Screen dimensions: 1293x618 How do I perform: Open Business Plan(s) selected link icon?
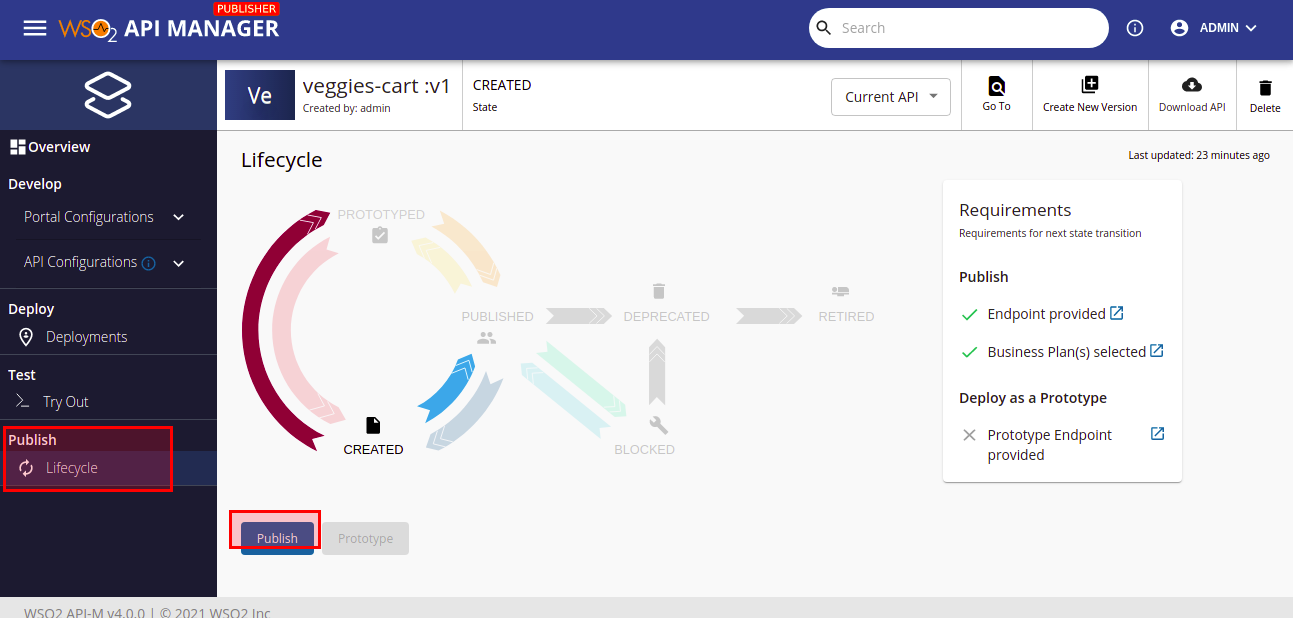click(x=1157, y=351)
